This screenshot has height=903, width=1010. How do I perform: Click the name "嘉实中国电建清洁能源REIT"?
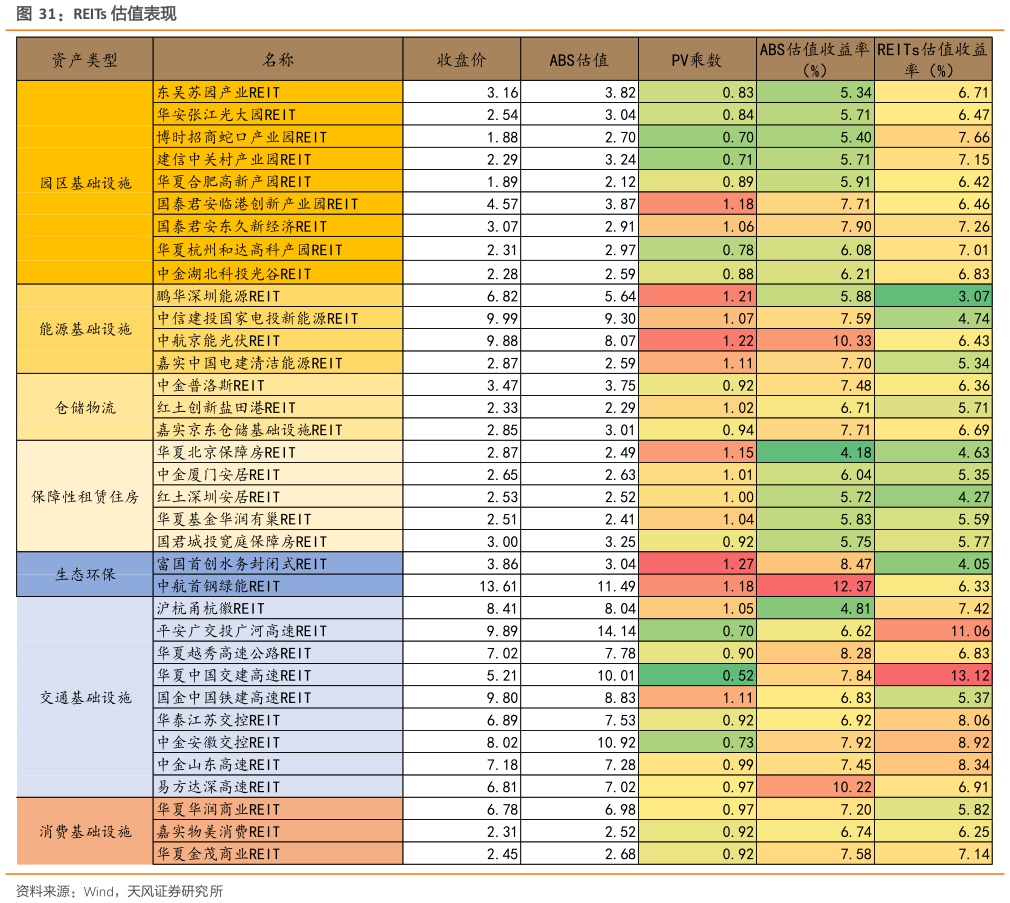[250, 363]
